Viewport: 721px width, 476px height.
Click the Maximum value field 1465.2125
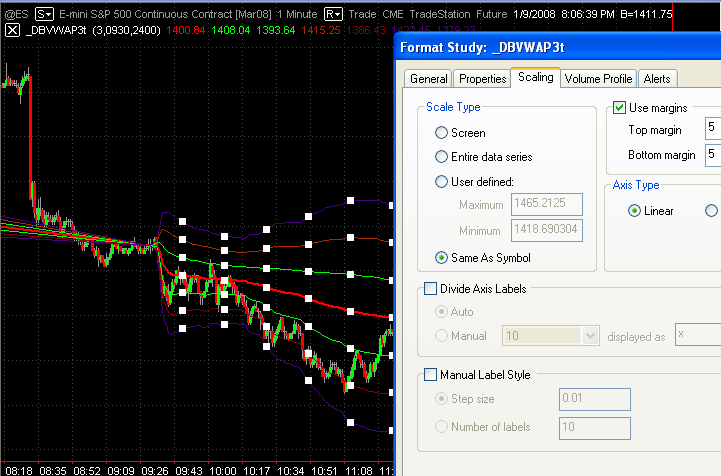pyautogui.click(x=547, y=204)
